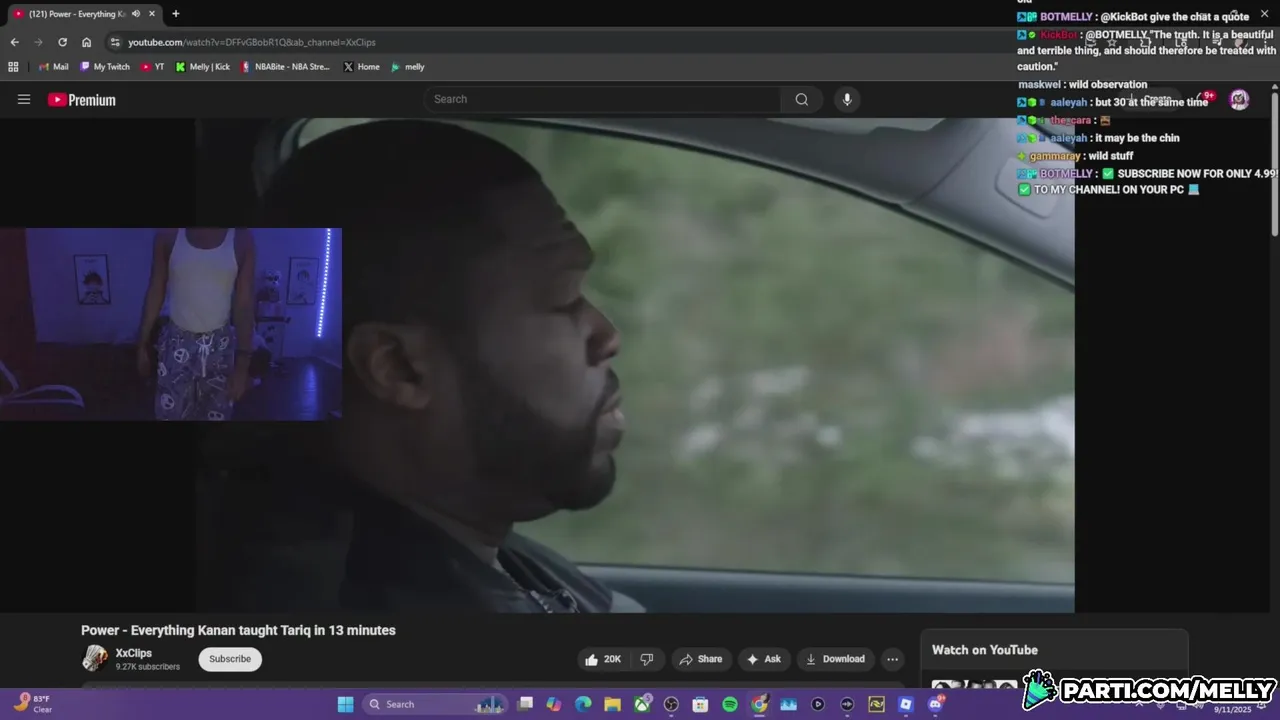This screenshot has height=720, width=1280.
Task: Click the browser address bar URL
Action: (252, 42)
